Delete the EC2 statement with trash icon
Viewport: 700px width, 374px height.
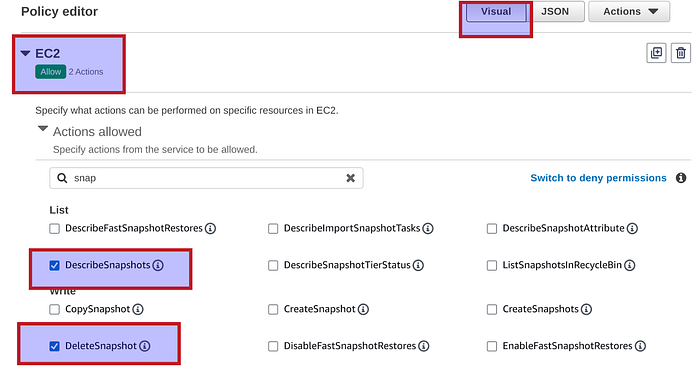coord(681,53)
